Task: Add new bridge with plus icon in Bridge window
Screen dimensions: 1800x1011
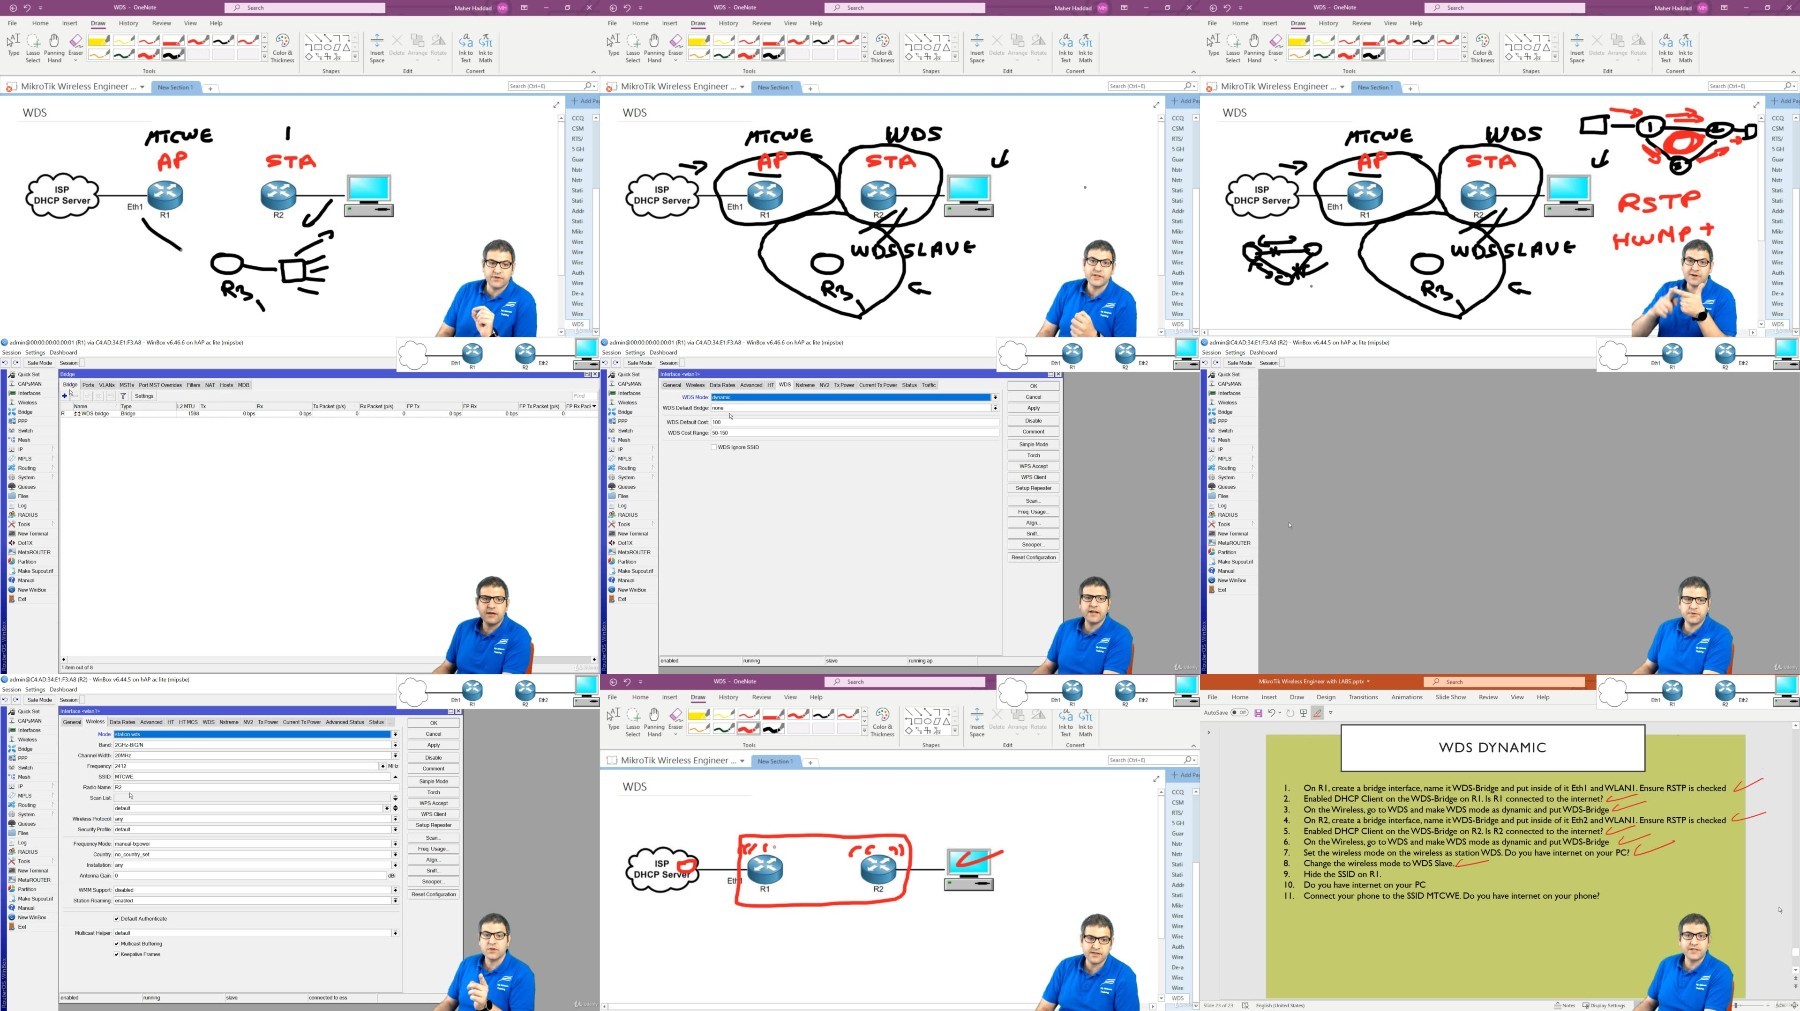Action: coord(65,396)
